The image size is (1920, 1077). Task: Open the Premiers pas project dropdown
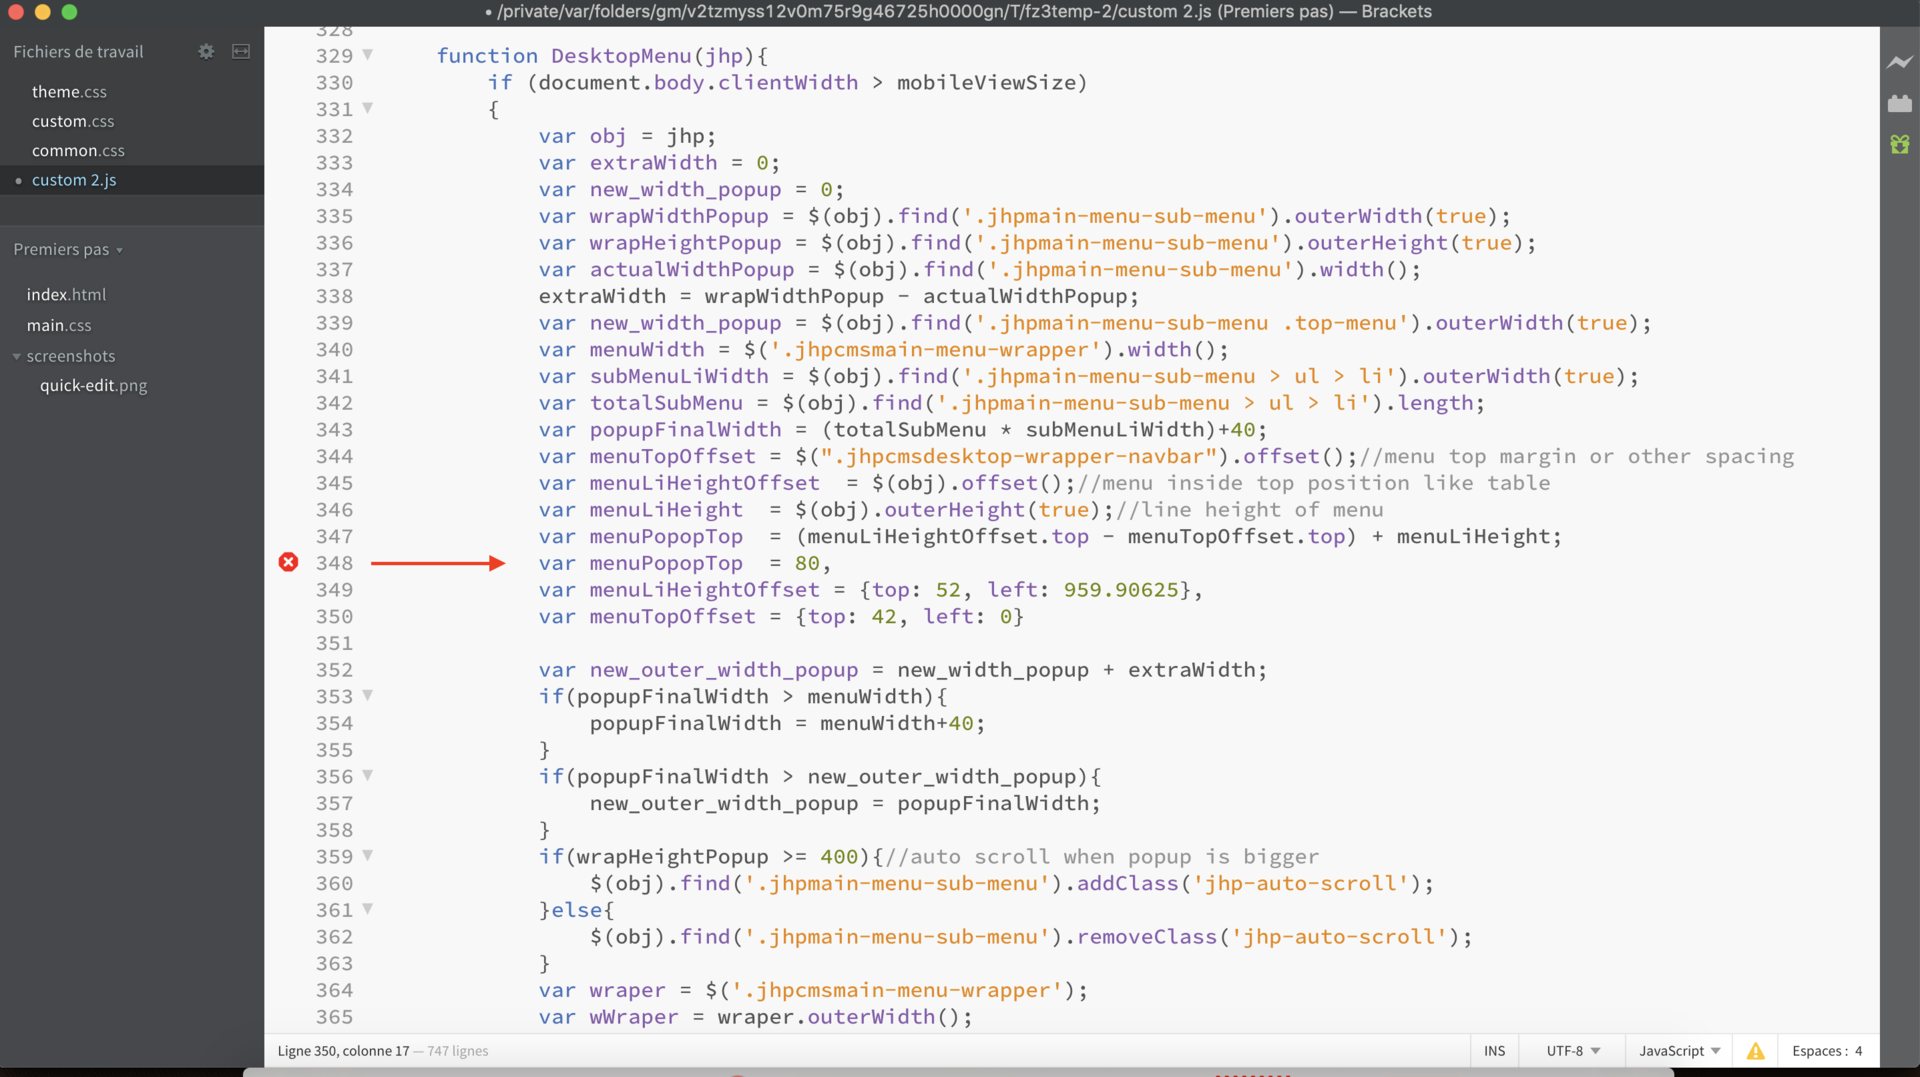tap(68, 249)
